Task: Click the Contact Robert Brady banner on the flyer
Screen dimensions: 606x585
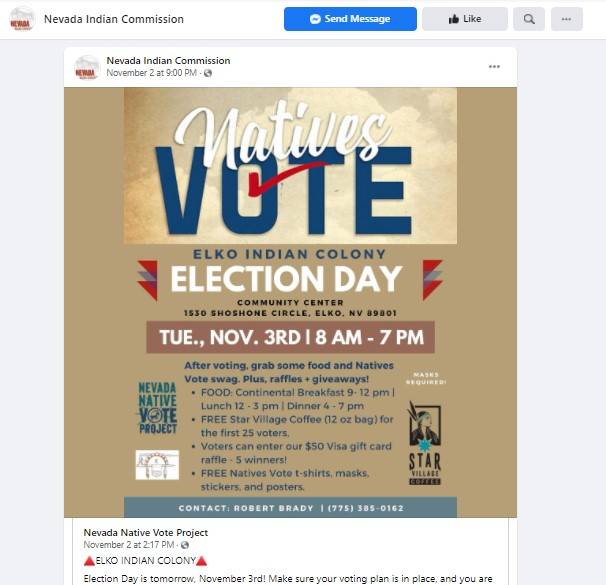Action: pyautogui.click(x=290, y=507)
